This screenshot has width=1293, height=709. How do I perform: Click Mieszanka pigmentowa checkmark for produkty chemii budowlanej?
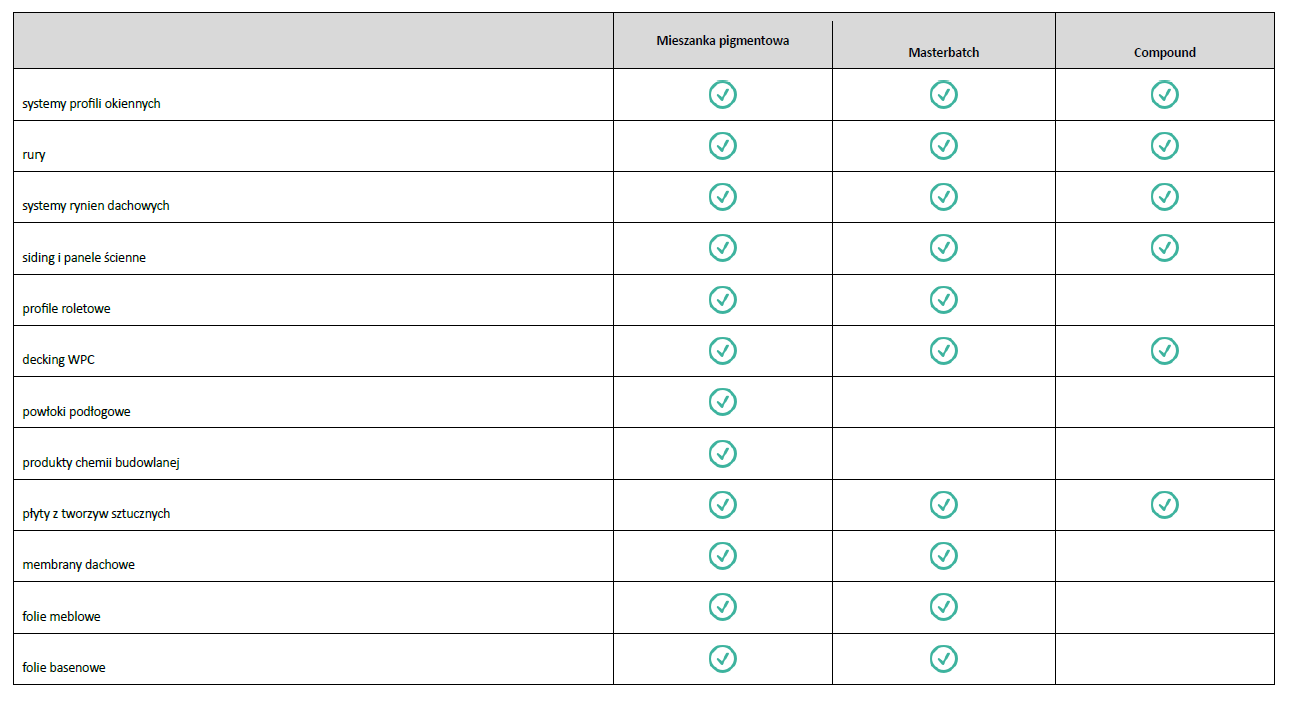click(723, 453)
